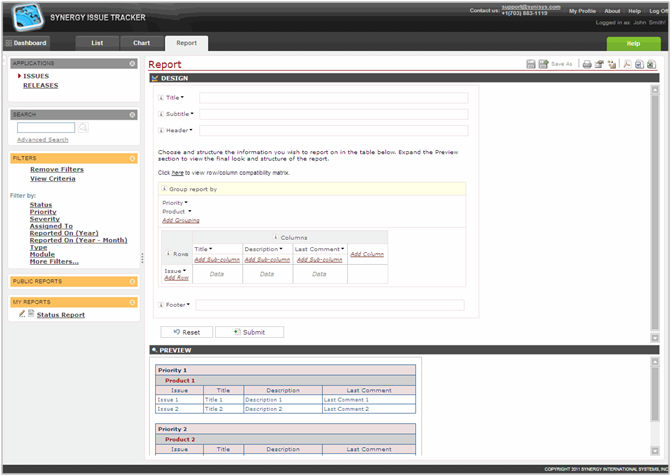Open My Profile in top menu
This screenshot has height=476, width=672.
pyautogui.click(x=582, y=11)
